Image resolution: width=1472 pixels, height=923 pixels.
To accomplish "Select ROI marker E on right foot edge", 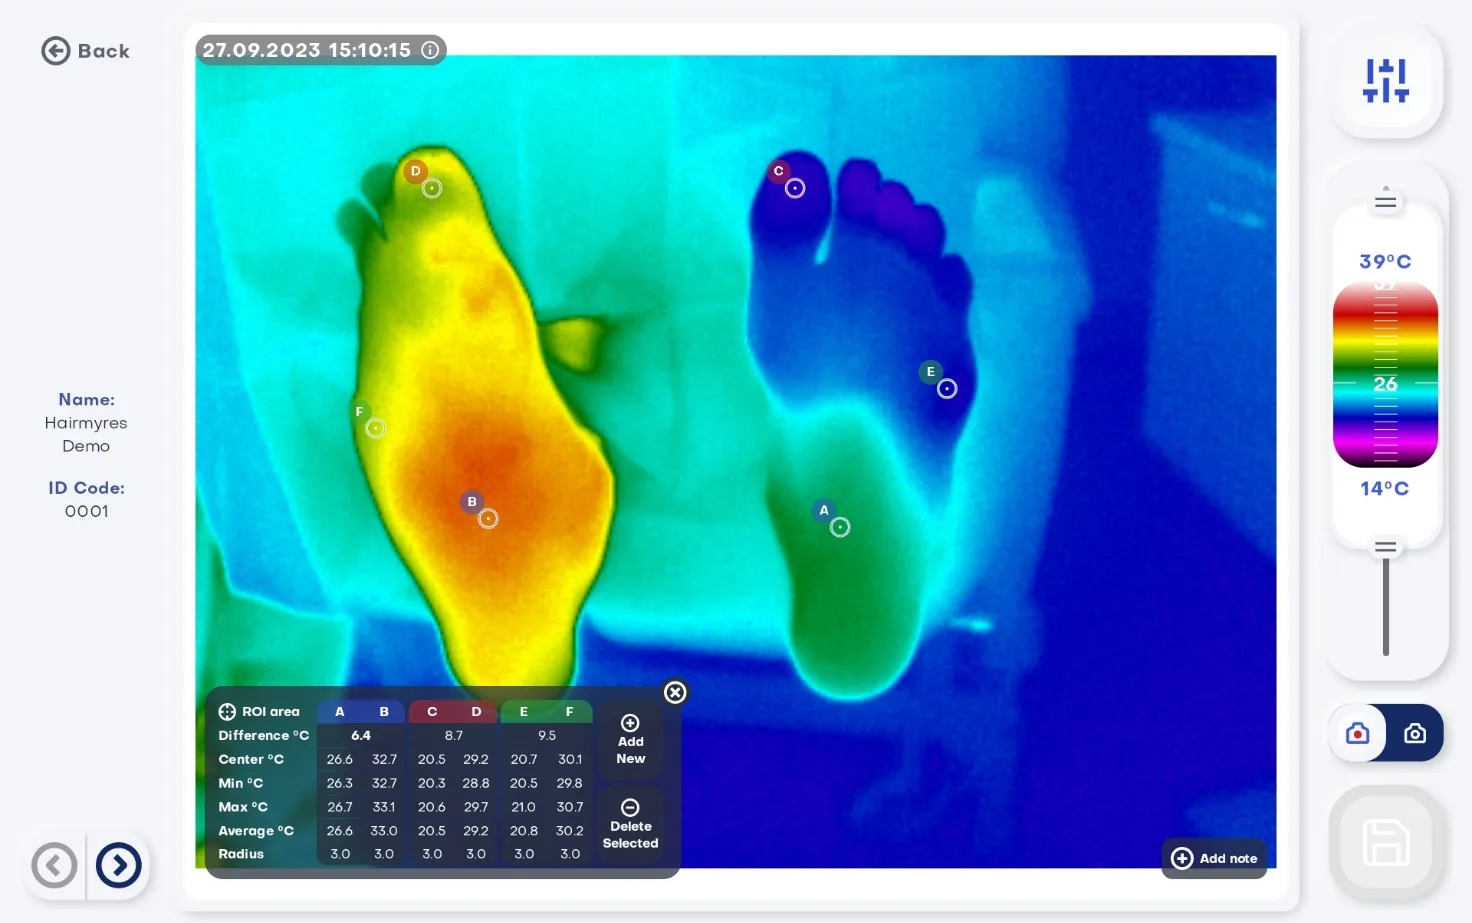I will [947, 388].
